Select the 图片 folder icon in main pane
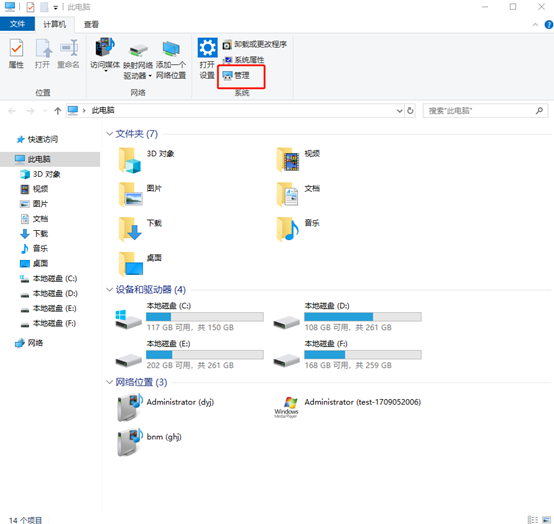The height and width of the screenshot is (524, 554). coord(130,195)
